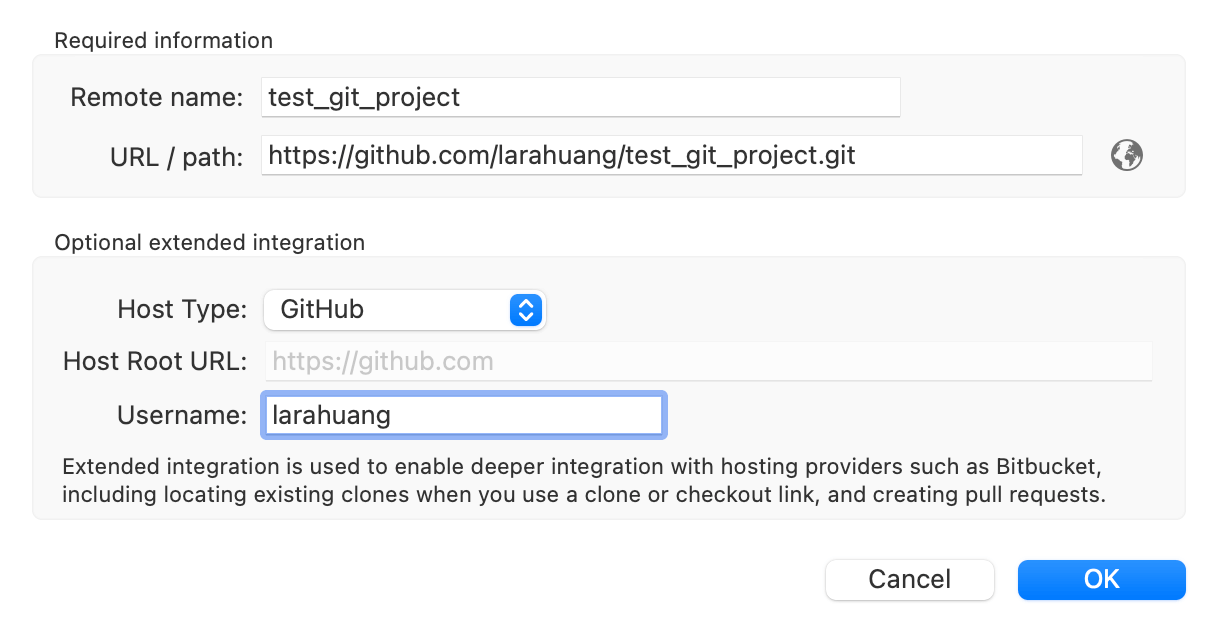Click the "Optional extended integration" heading

pos(209,243)
